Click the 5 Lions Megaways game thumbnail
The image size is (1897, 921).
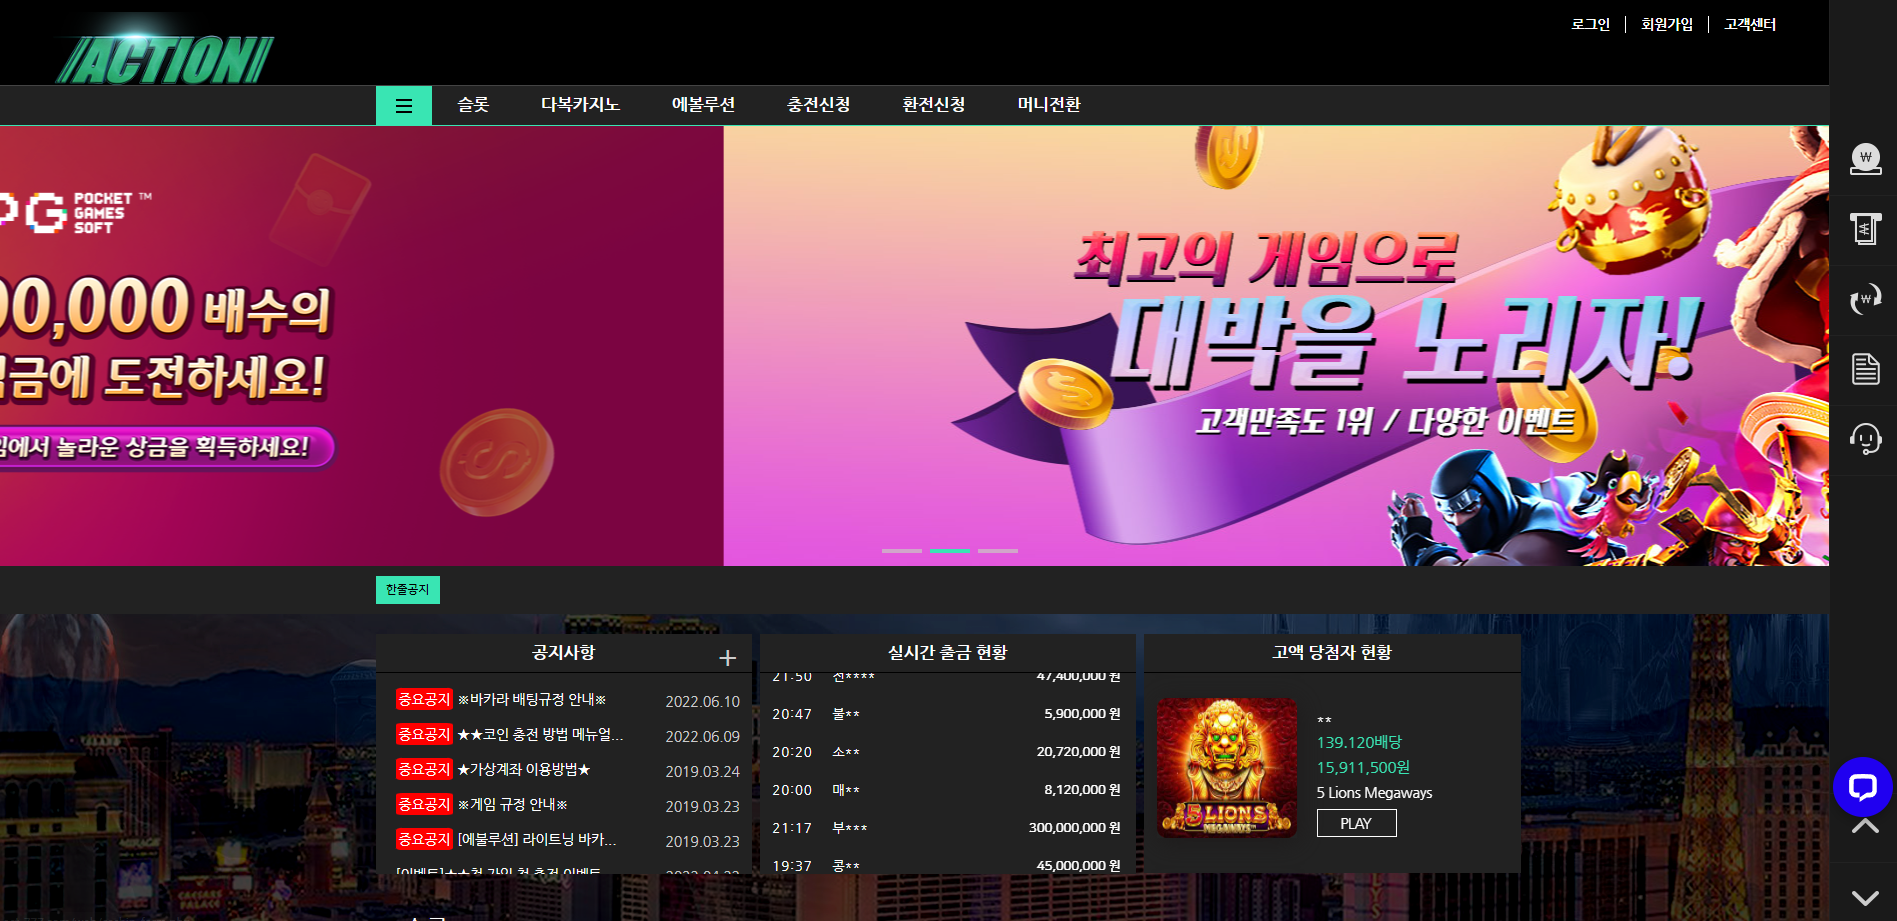tap(1227, 767)
